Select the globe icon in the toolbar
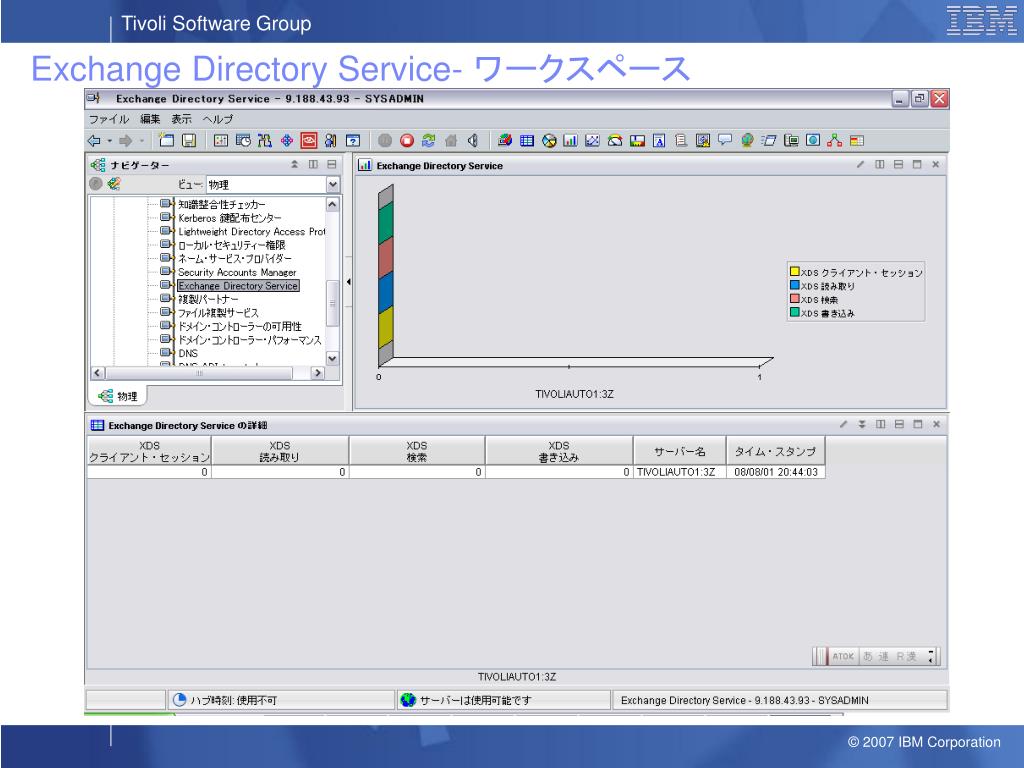1024x768 pixels. pyautogui.click(x=747, y=140)
